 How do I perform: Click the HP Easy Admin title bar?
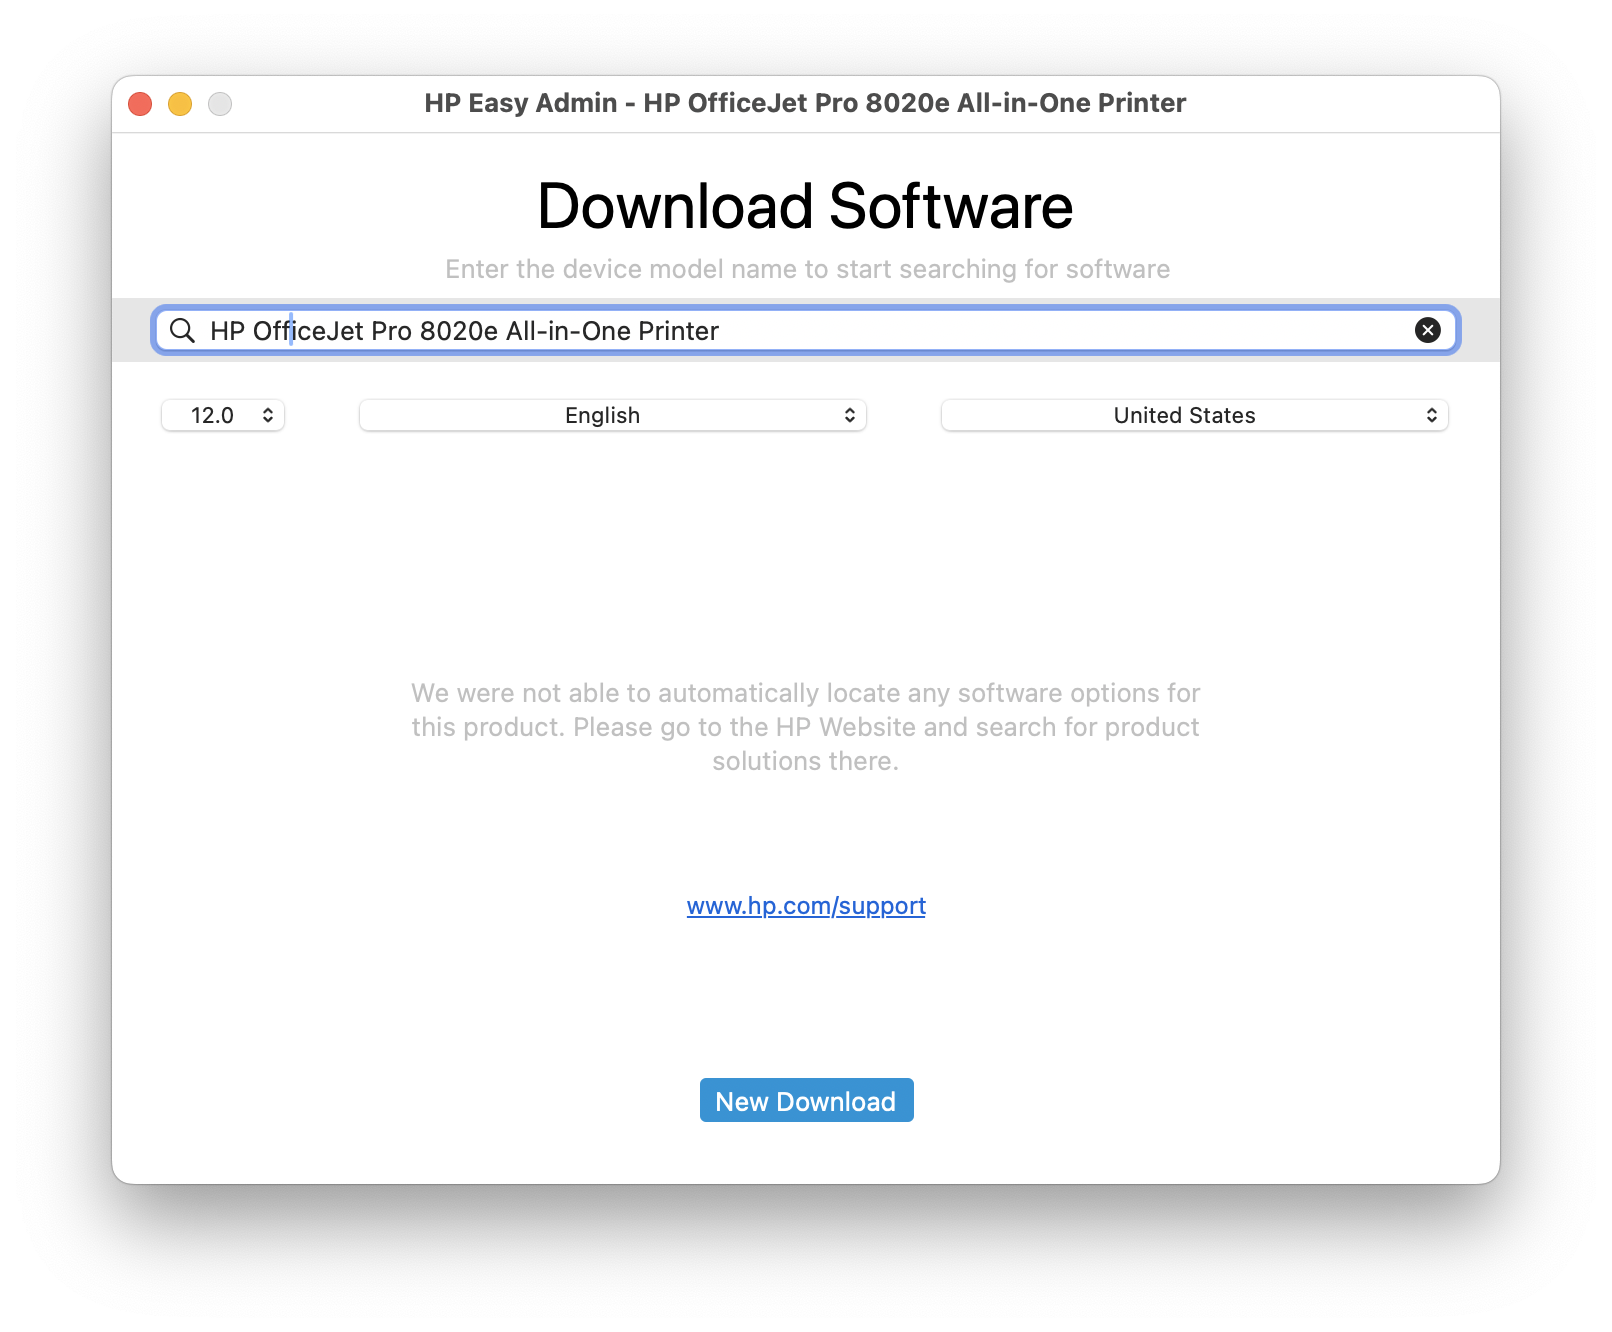[806, 103]
